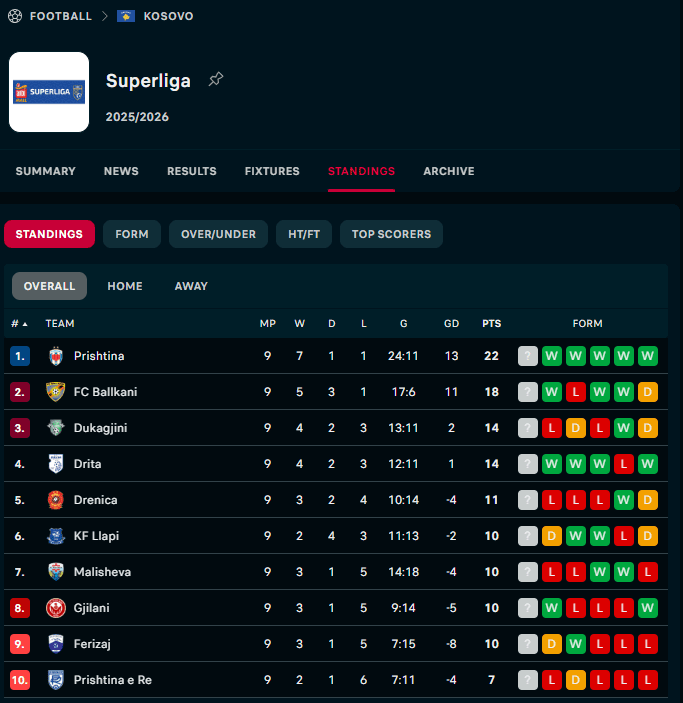The image size is (683, 703).
Task: Click the Kosovo flag icon
Action: point(126,16)
